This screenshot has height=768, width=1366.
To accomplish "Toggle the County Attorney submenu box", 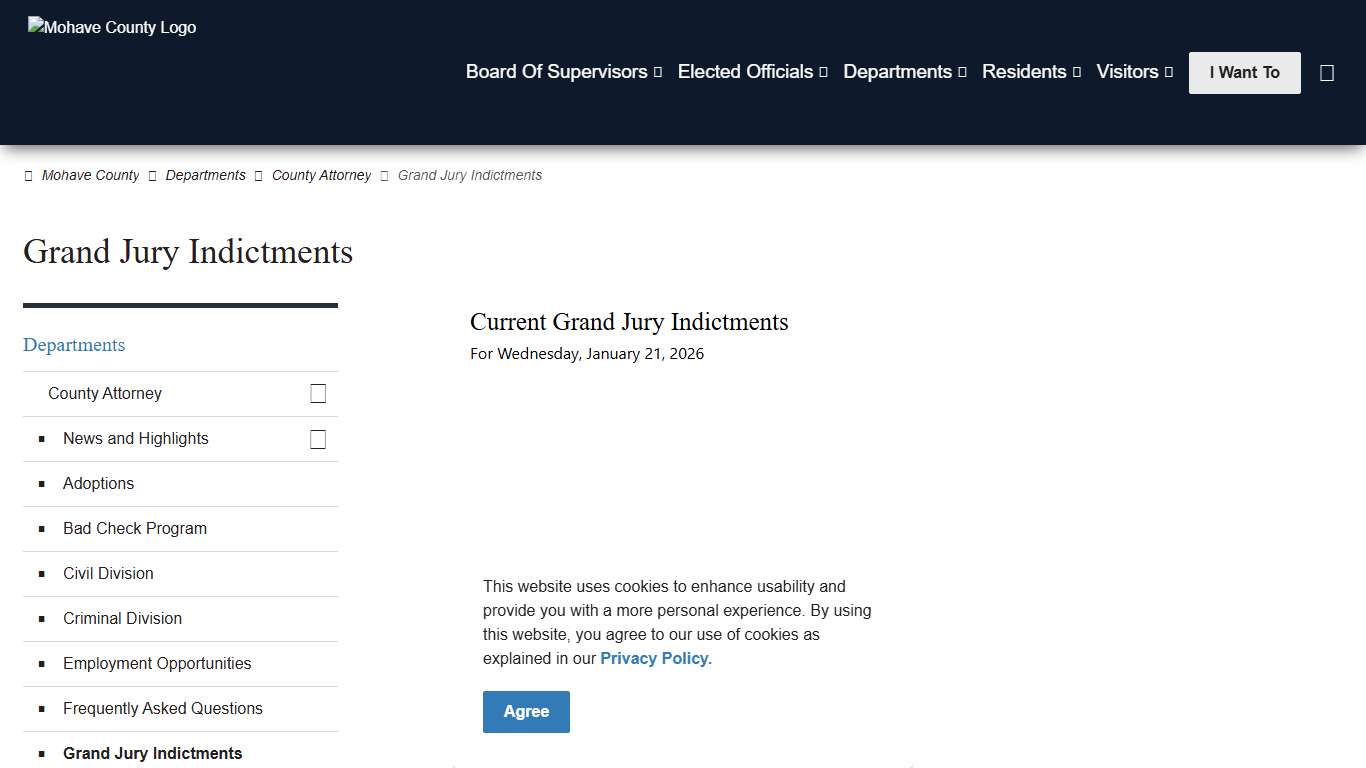I will pyautogui.click(x=318, y=393).
